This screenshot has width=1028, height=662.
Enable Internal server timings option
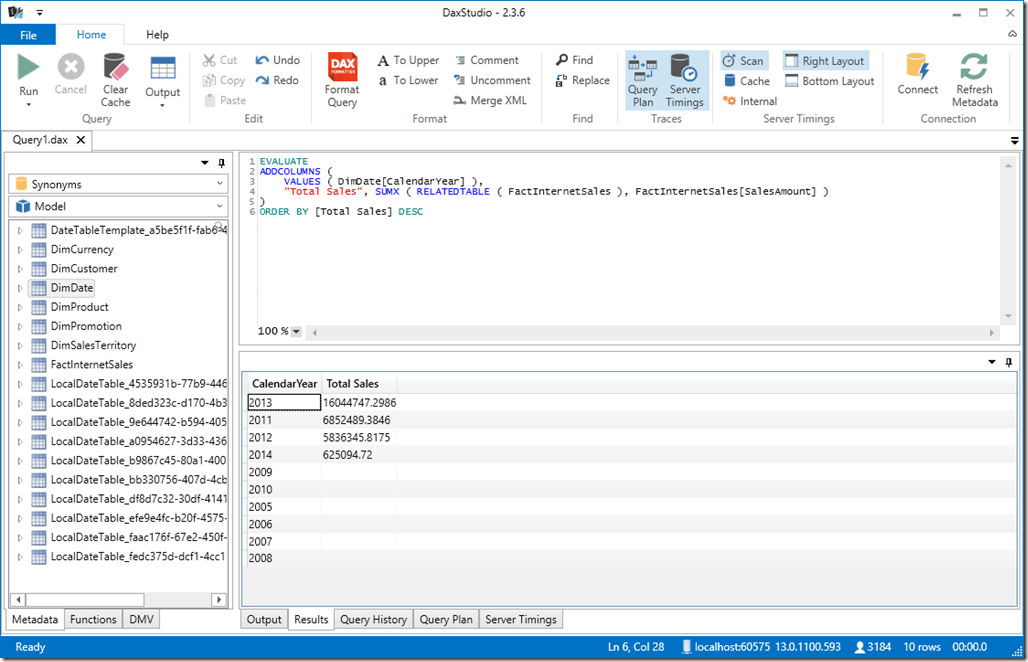[749, 101]
